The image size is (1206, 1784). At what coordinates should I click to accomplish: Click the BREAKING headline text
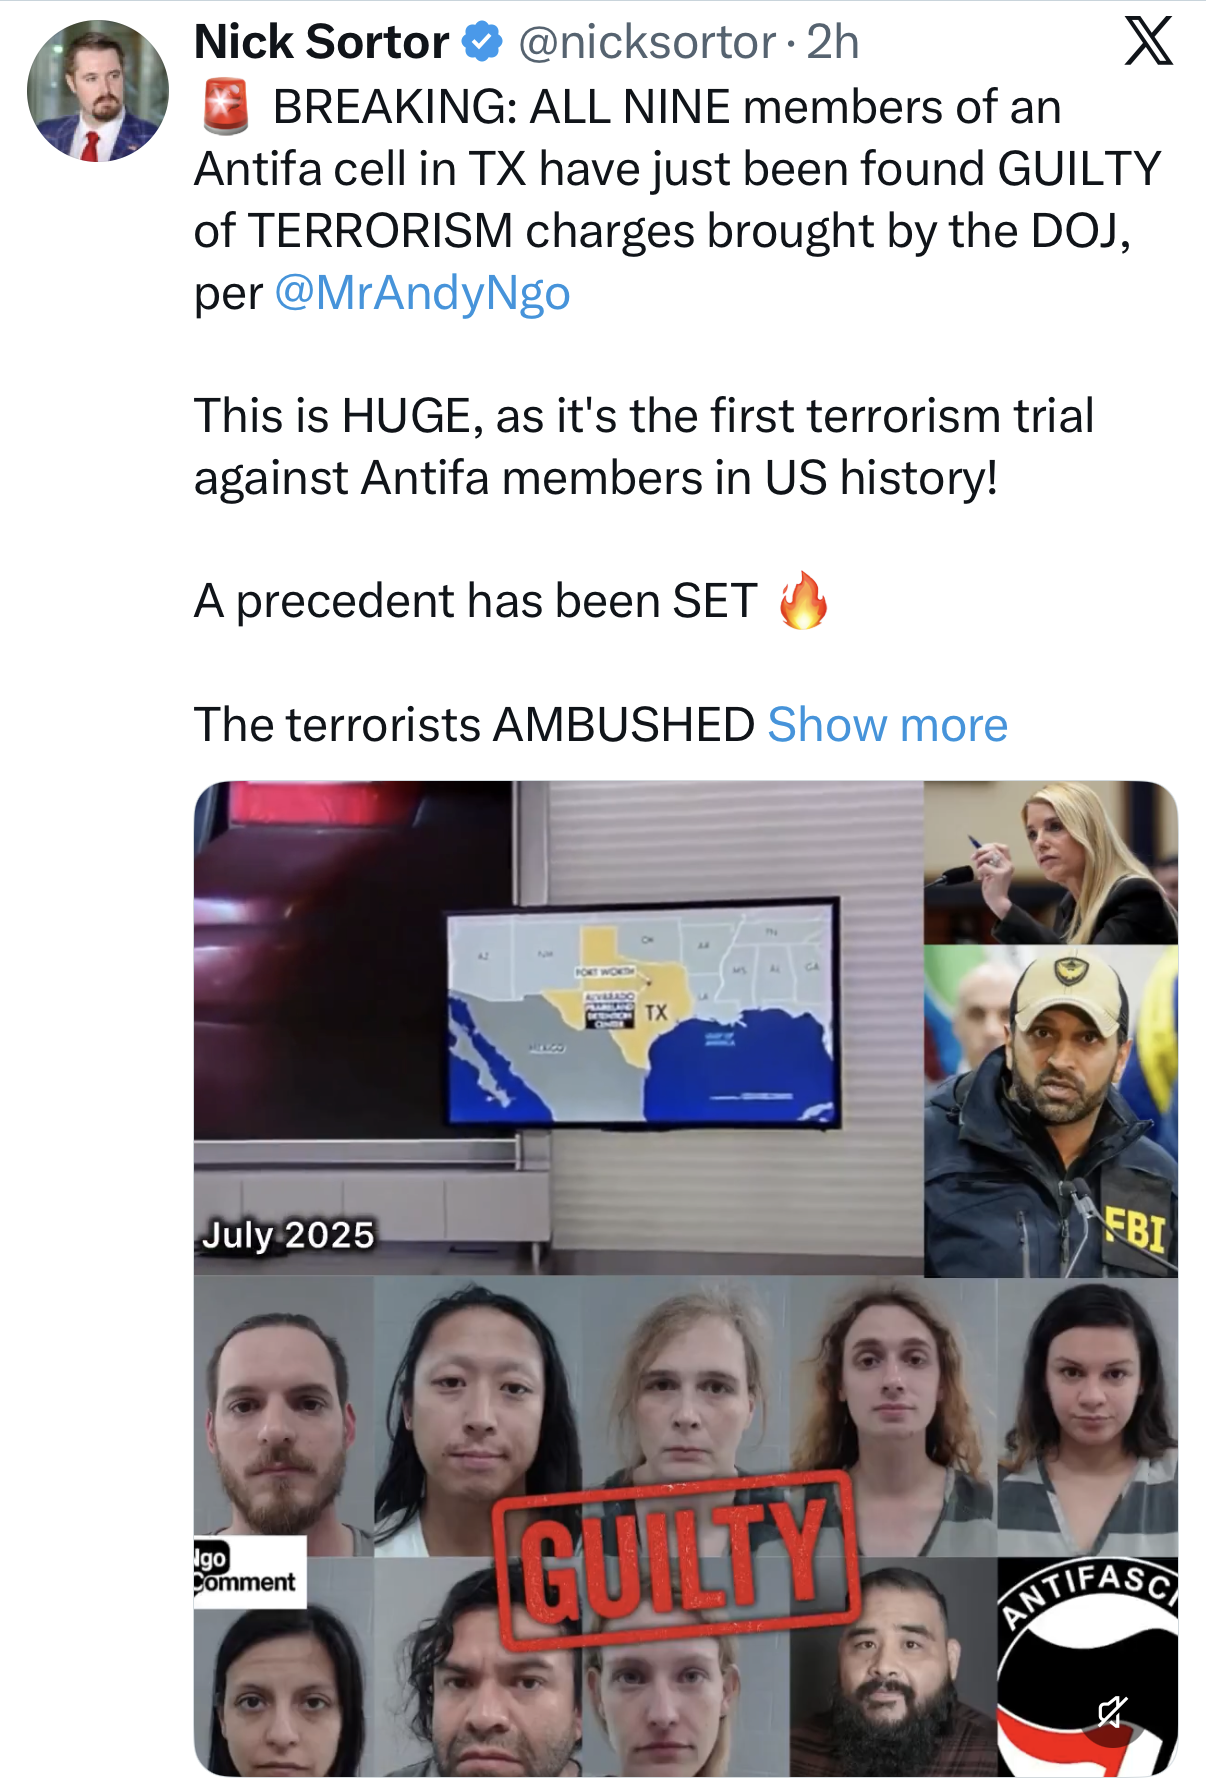[667, 107]
